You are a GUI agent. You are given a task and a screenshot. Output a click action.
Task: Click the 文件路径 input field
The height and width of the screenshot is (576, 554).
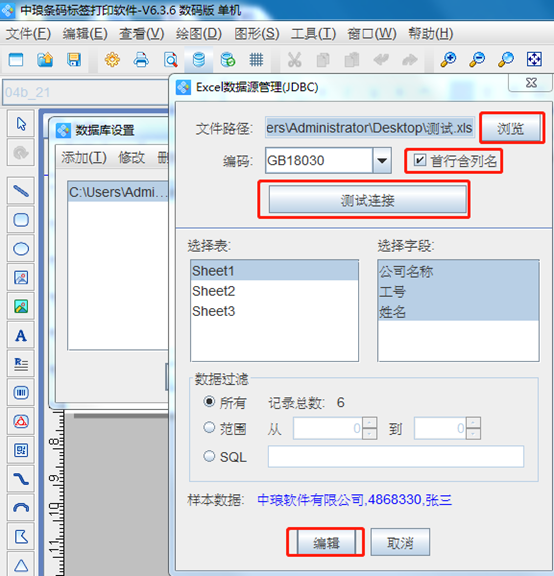tap(370, 127)
